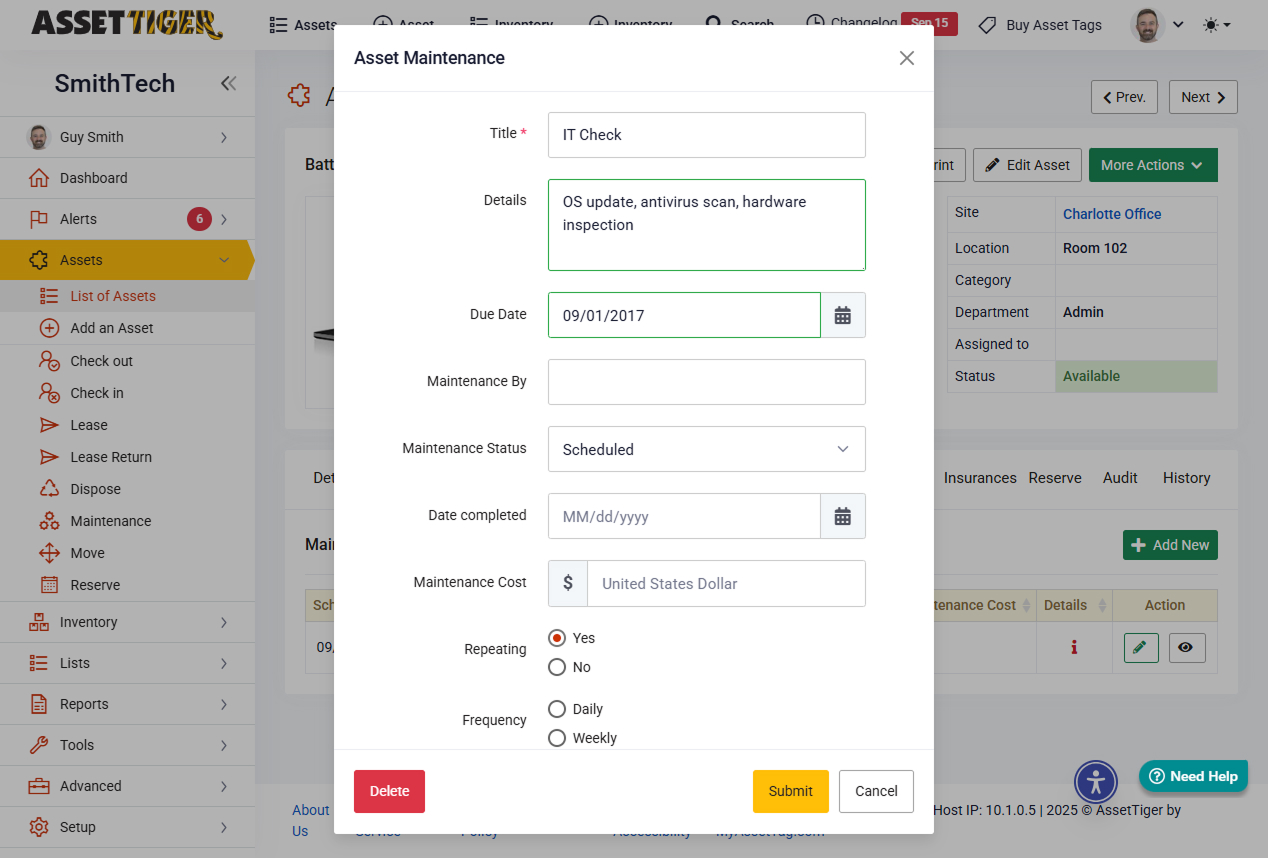Open the Audit tab

click(x=1119, y=478)
